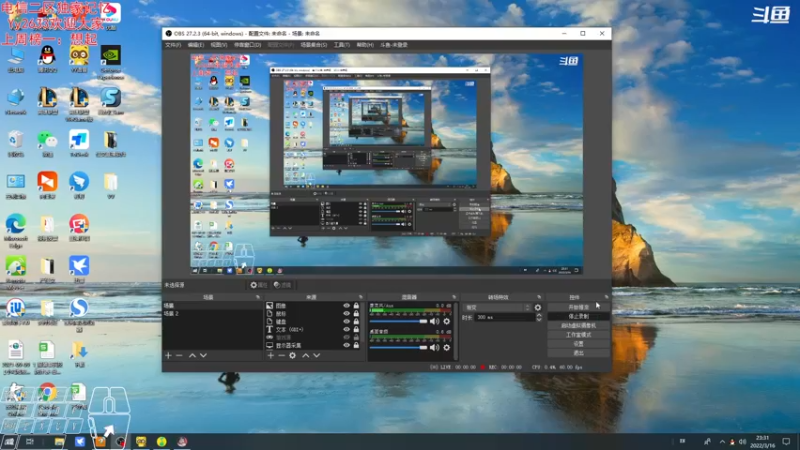Open the 场景集合(S) Scene Collection menu
Viewport: 800px width, 450px height.
pos(314,45)
